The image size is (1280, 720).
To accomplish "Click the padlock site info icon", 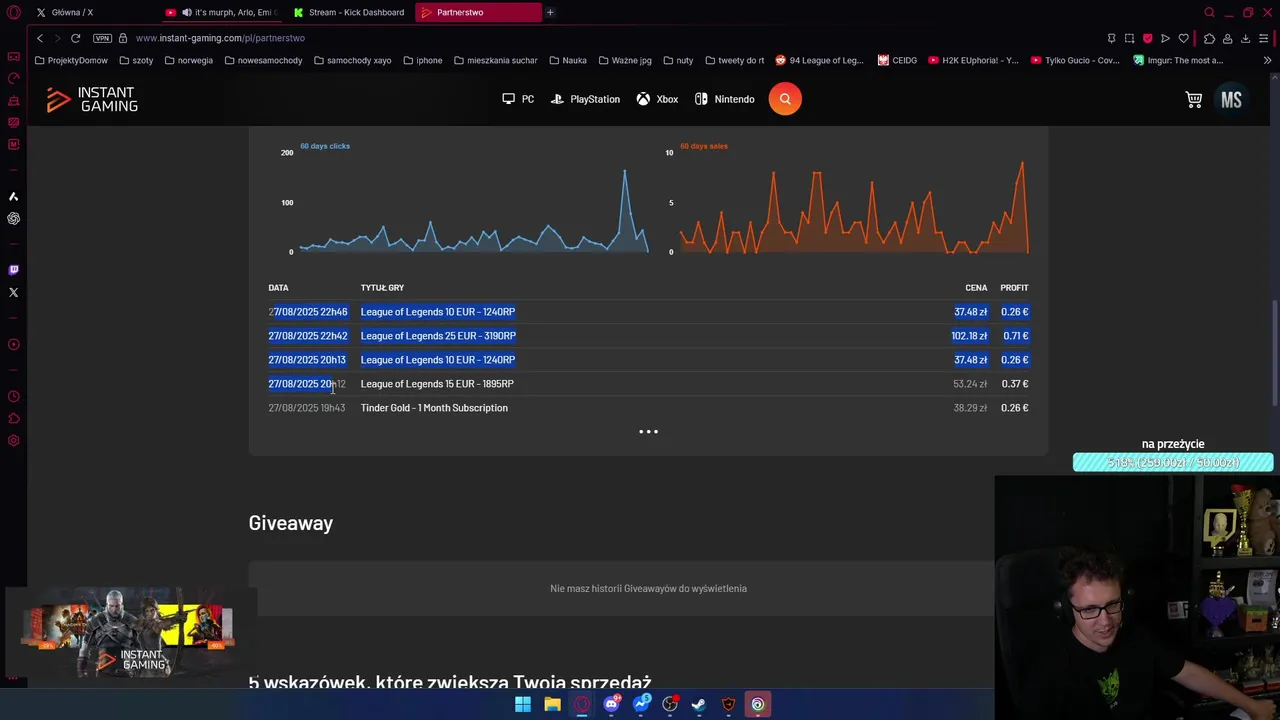I will [x=123, y=38].
